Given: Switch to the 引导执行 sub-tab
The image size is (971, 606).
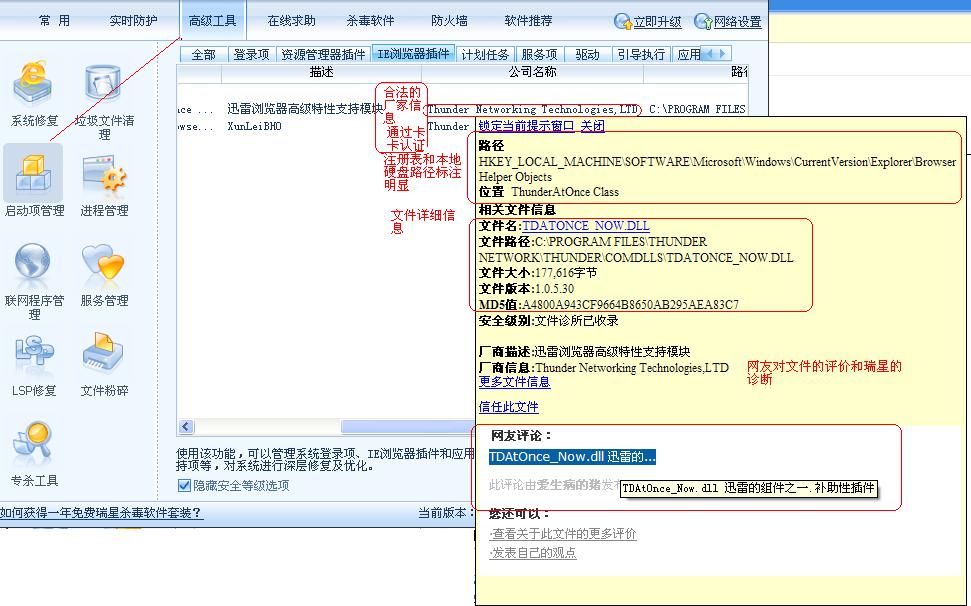Looking at the screenshot, I should click(x=641, y=54).
